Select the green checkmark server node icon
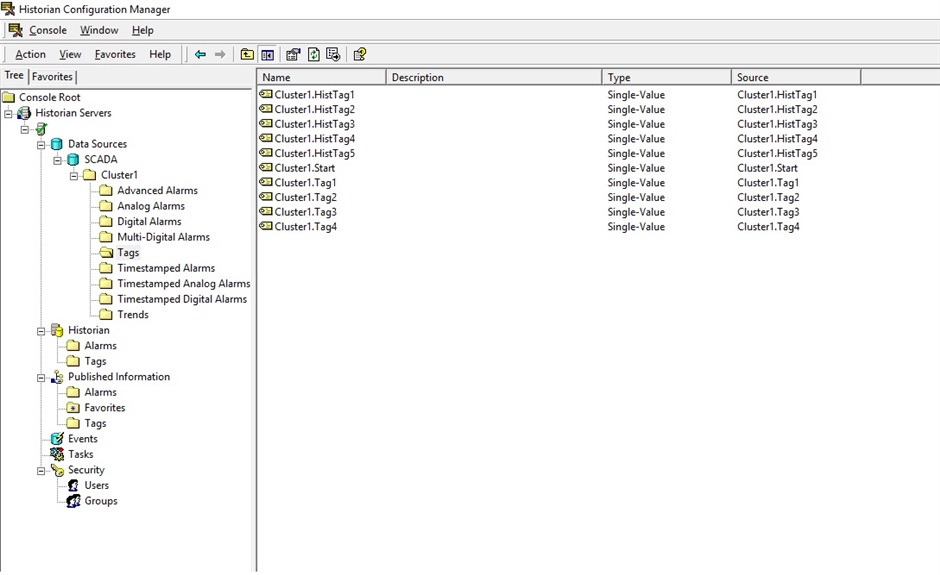The width and height of the screenshot is (940, 575). 41,128
